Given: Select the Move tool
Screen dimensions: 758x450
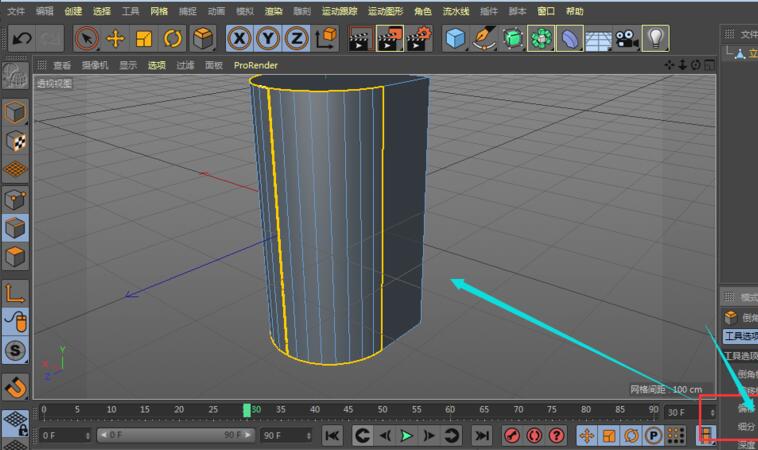Looking at the screenshot, I should (x=115, y=39).
